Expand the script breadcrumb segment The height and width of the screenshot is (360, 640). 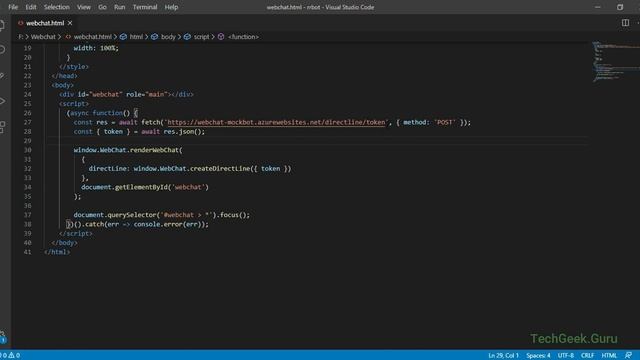[x=201, y=37]
